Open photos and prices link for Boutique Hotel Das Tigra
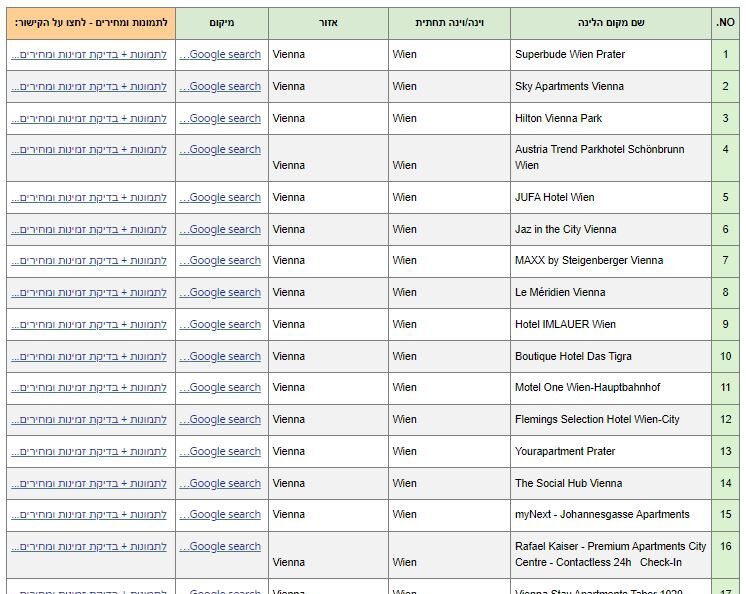The image size is (746, 594). [x=89, y=357]
